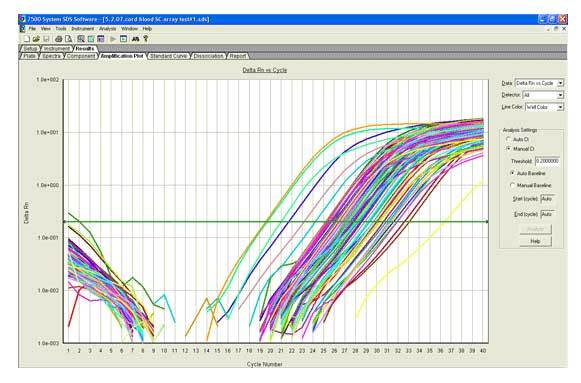This screenshot has height=383, width=581.
Task: Open the Line Color dropdown
Action: click(544, 107)
